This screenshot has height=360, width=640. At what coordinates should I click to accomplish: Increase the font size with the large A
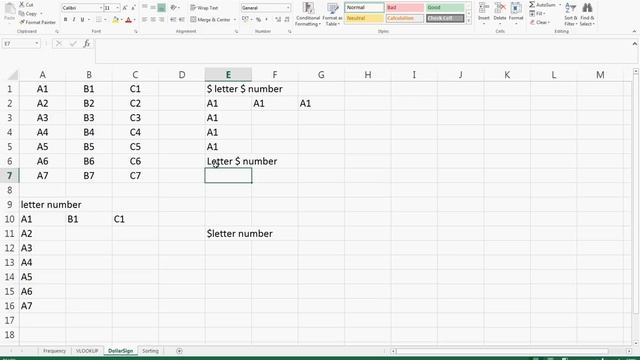click(125, 8)
